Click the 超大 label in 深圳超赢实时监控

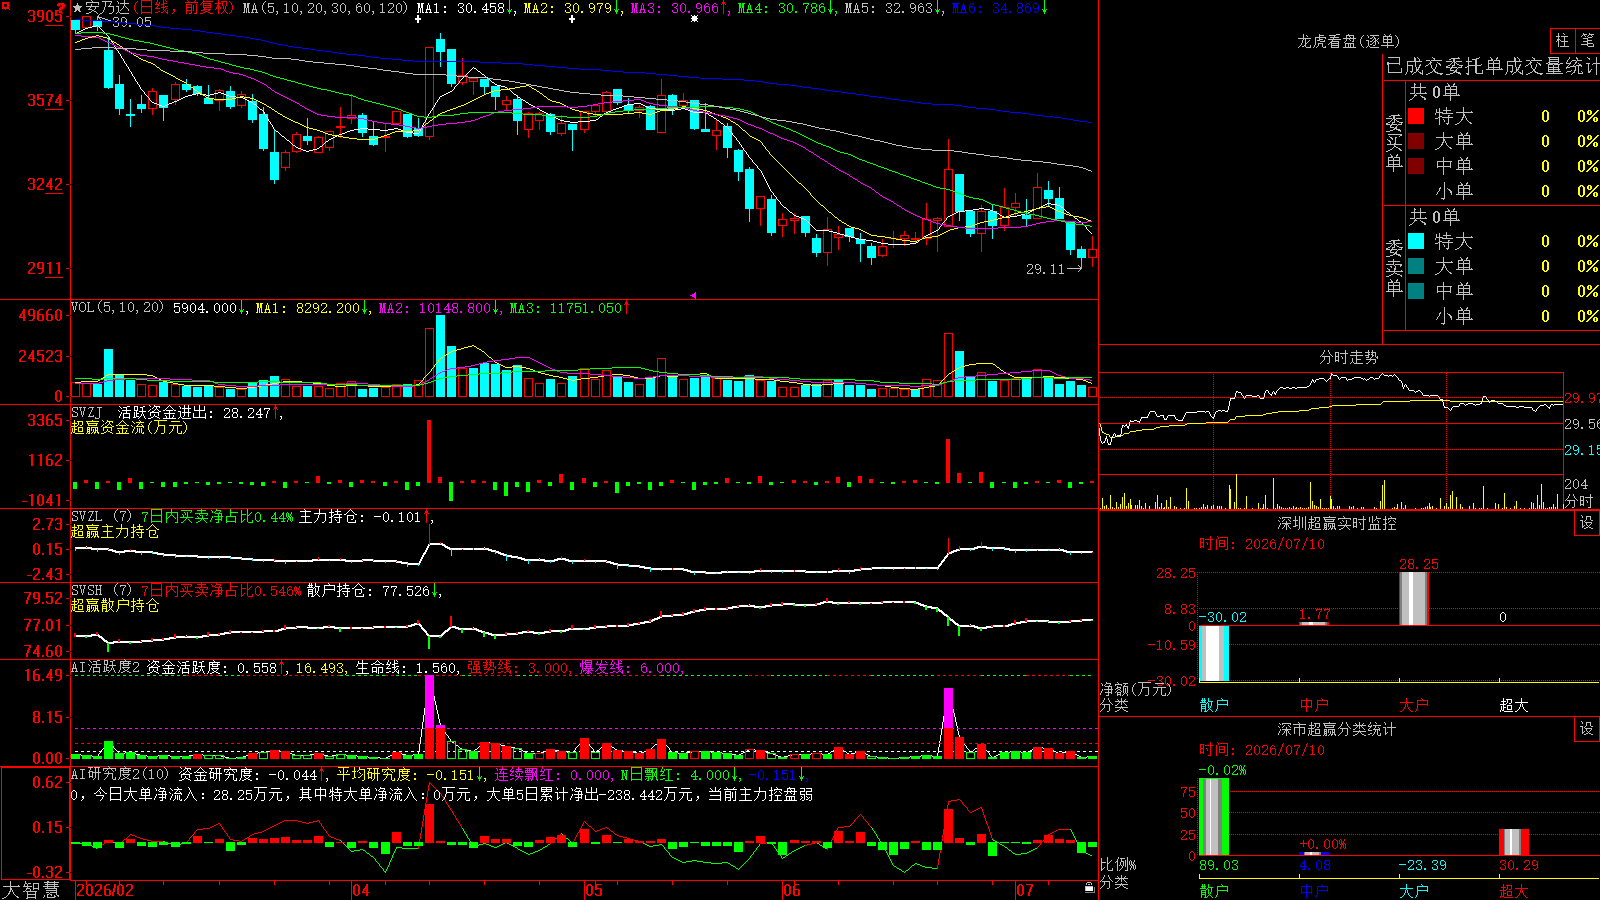[1514, 705]
